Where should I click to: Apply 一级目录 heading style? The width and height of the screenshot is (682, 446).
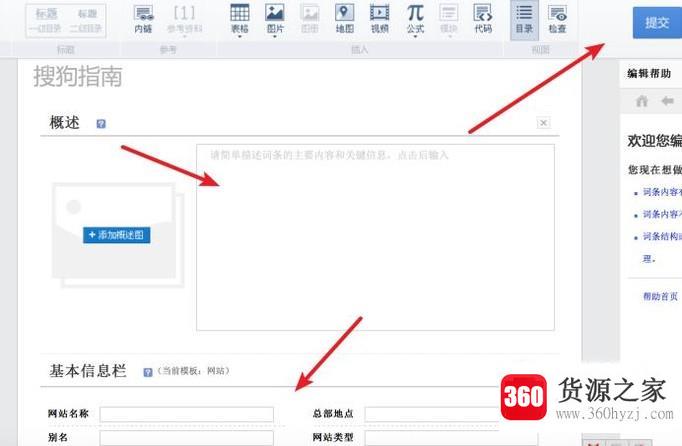(x=46, y=20)
